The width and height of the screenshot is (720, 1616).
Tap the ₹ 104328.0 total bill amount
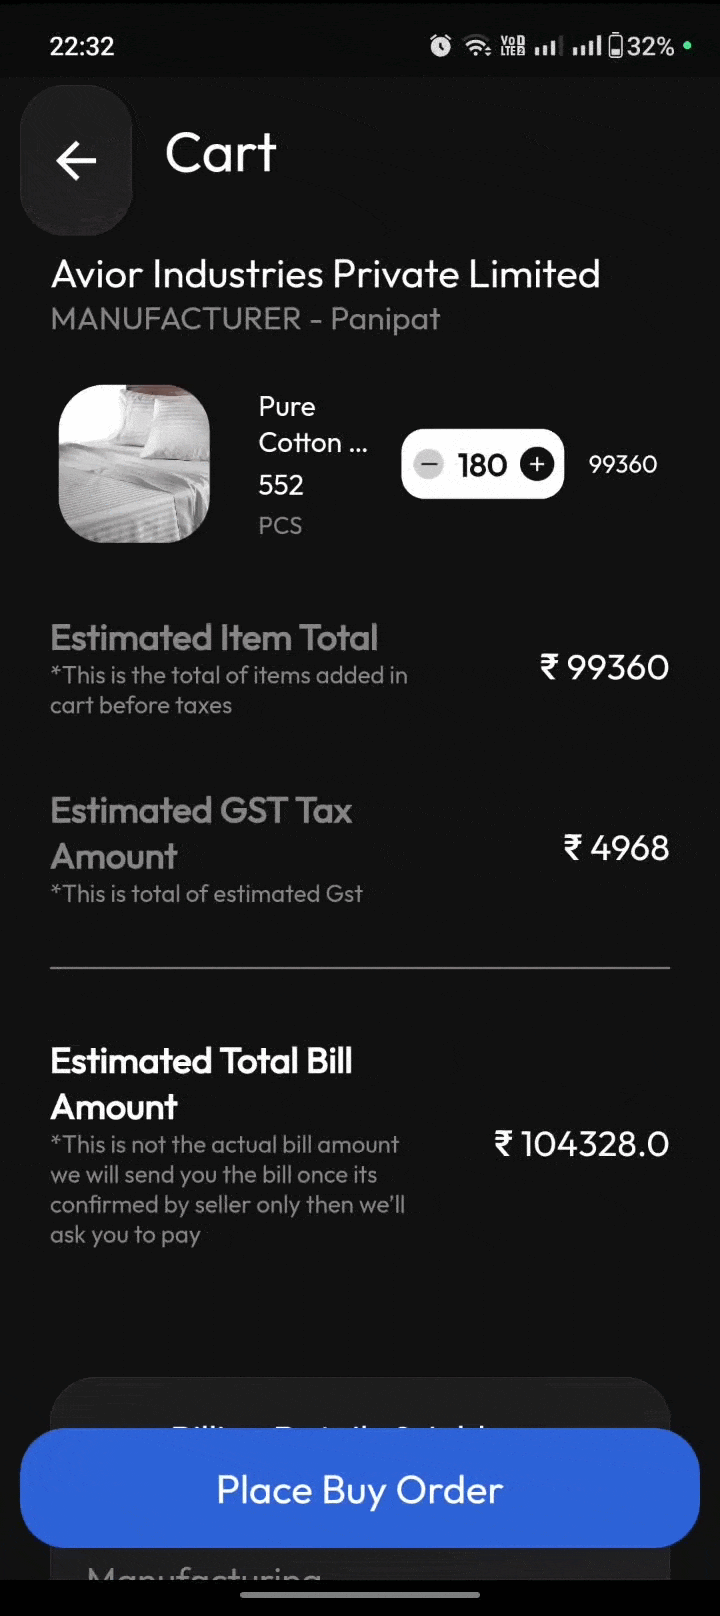(582, 1144)
